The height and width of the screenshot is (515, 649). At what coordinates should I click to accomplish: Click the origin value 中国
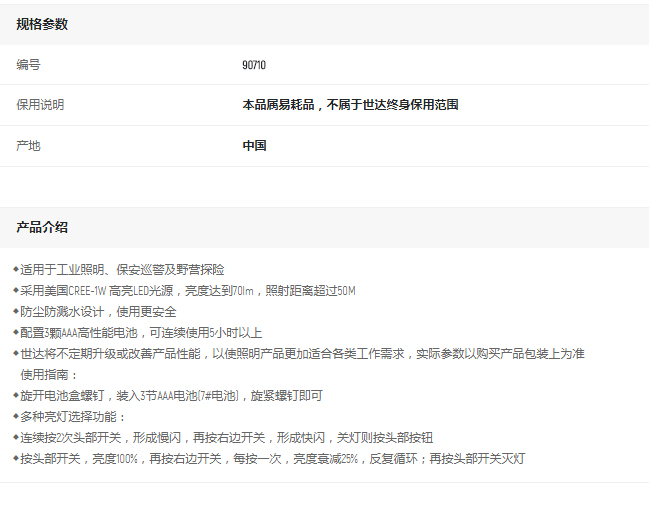click(254, 146)
